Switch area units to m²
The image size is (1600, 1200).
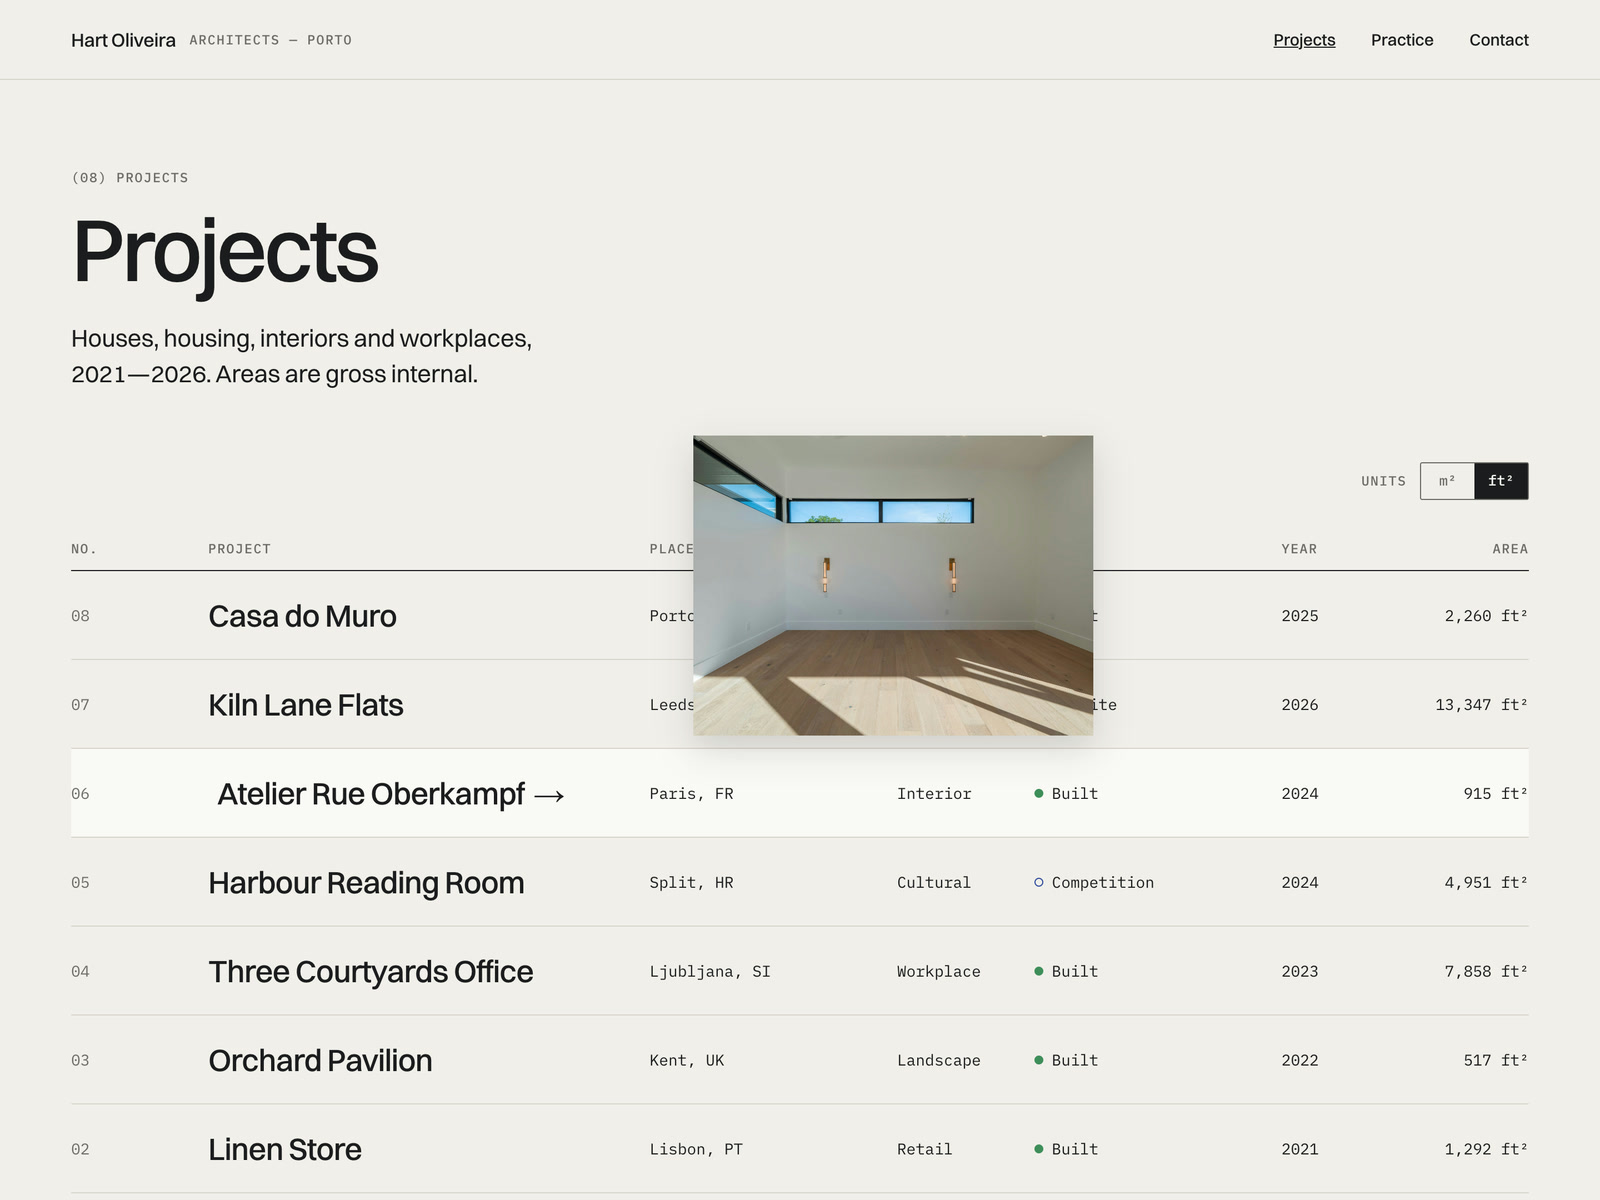coord(1447,481)
